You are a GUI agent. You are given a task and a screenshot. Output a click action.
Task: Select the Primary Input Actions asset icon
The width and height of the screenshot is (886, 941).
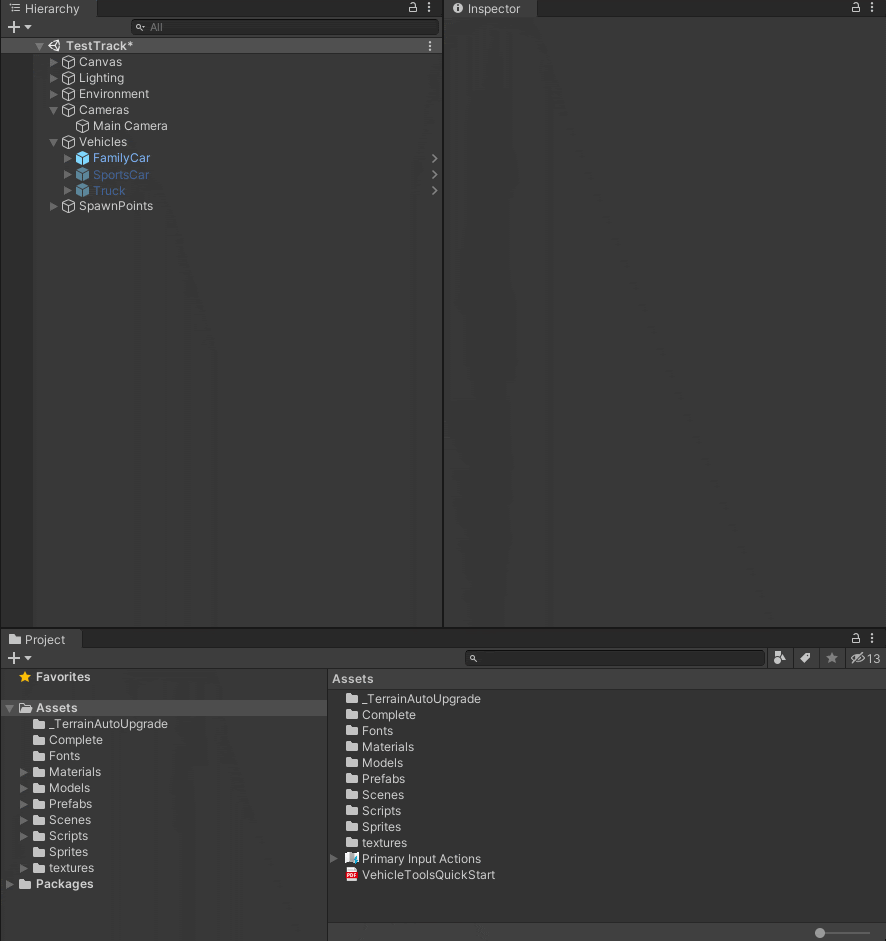tap(350, 858)
